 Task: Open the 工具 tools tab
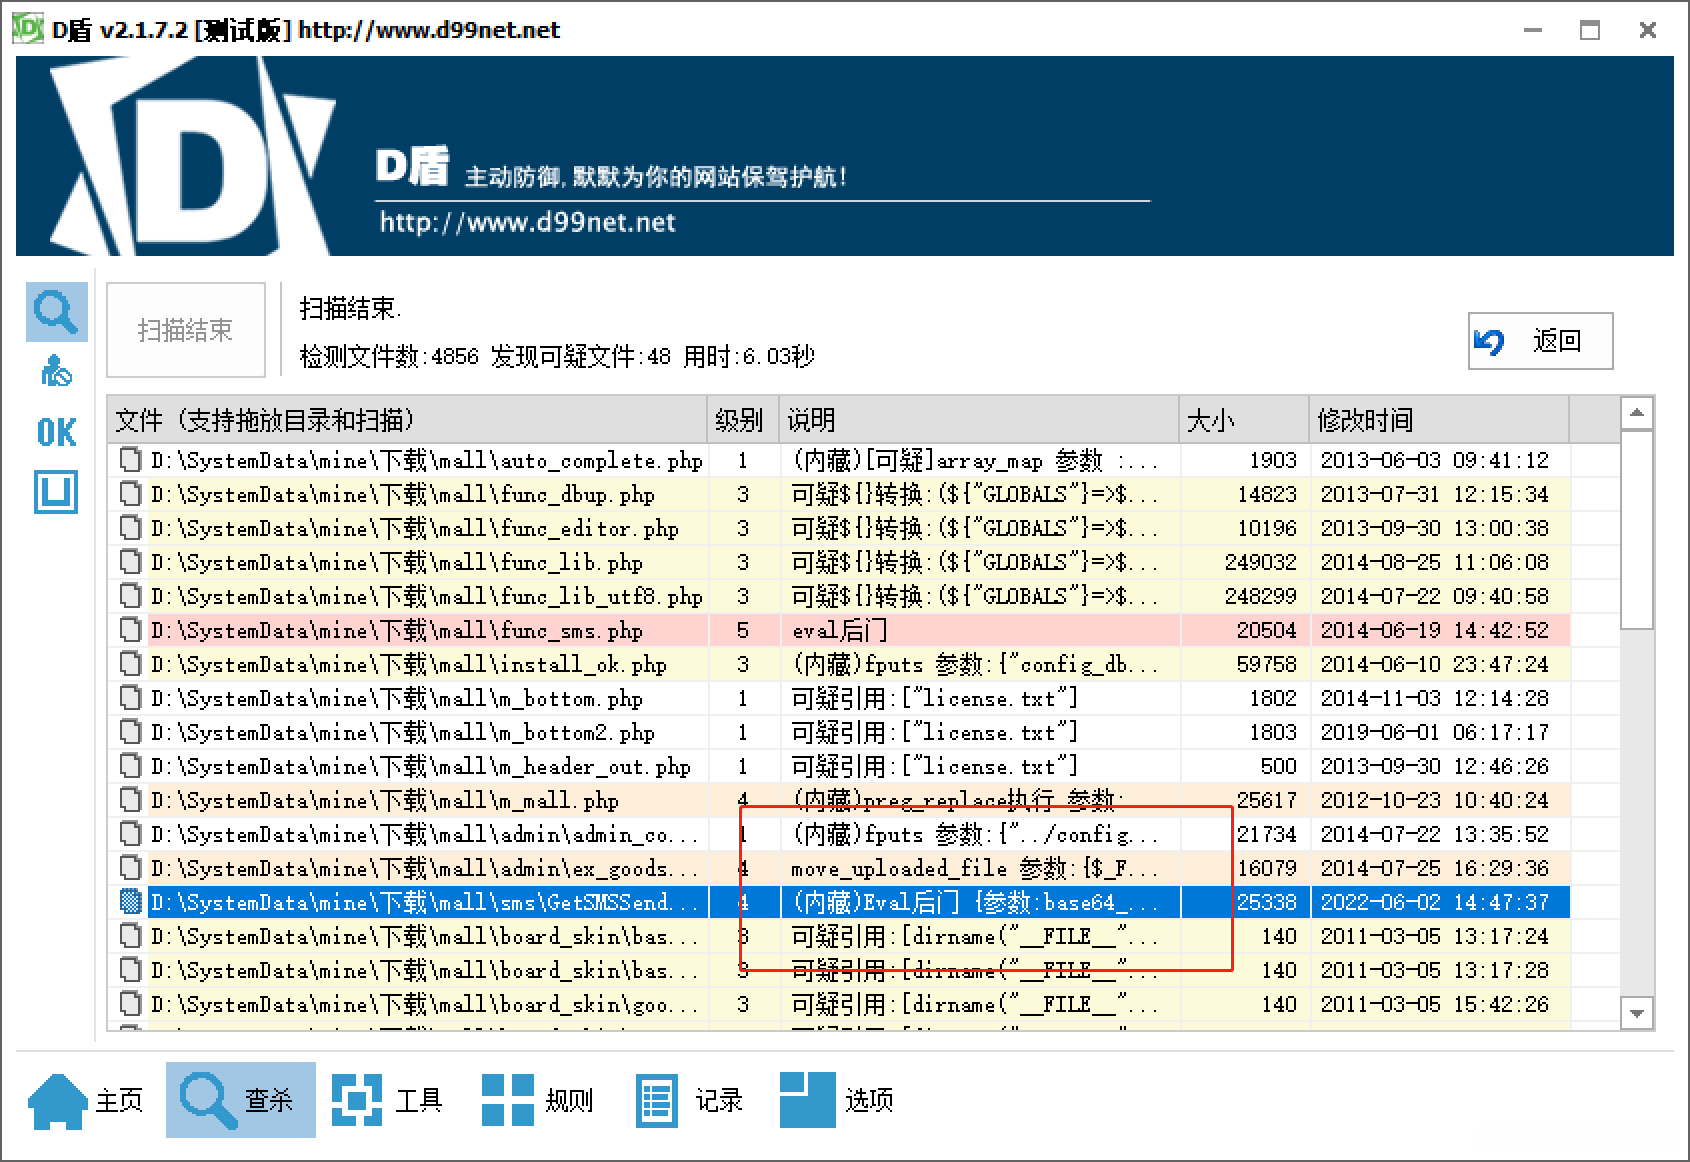[x=388, y=1100]
